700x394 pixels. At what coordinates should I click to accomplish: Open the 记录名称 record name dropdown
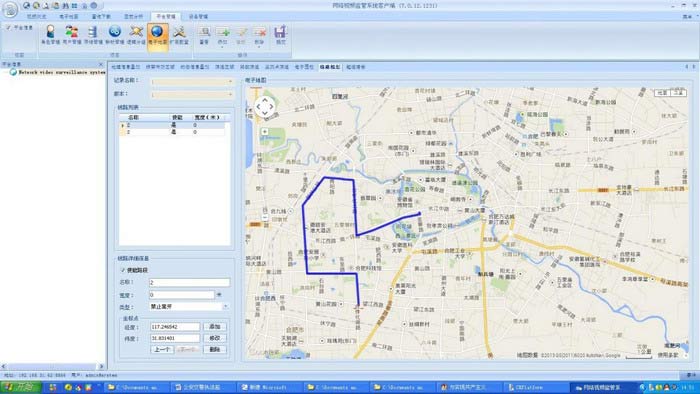pos(191,82)
